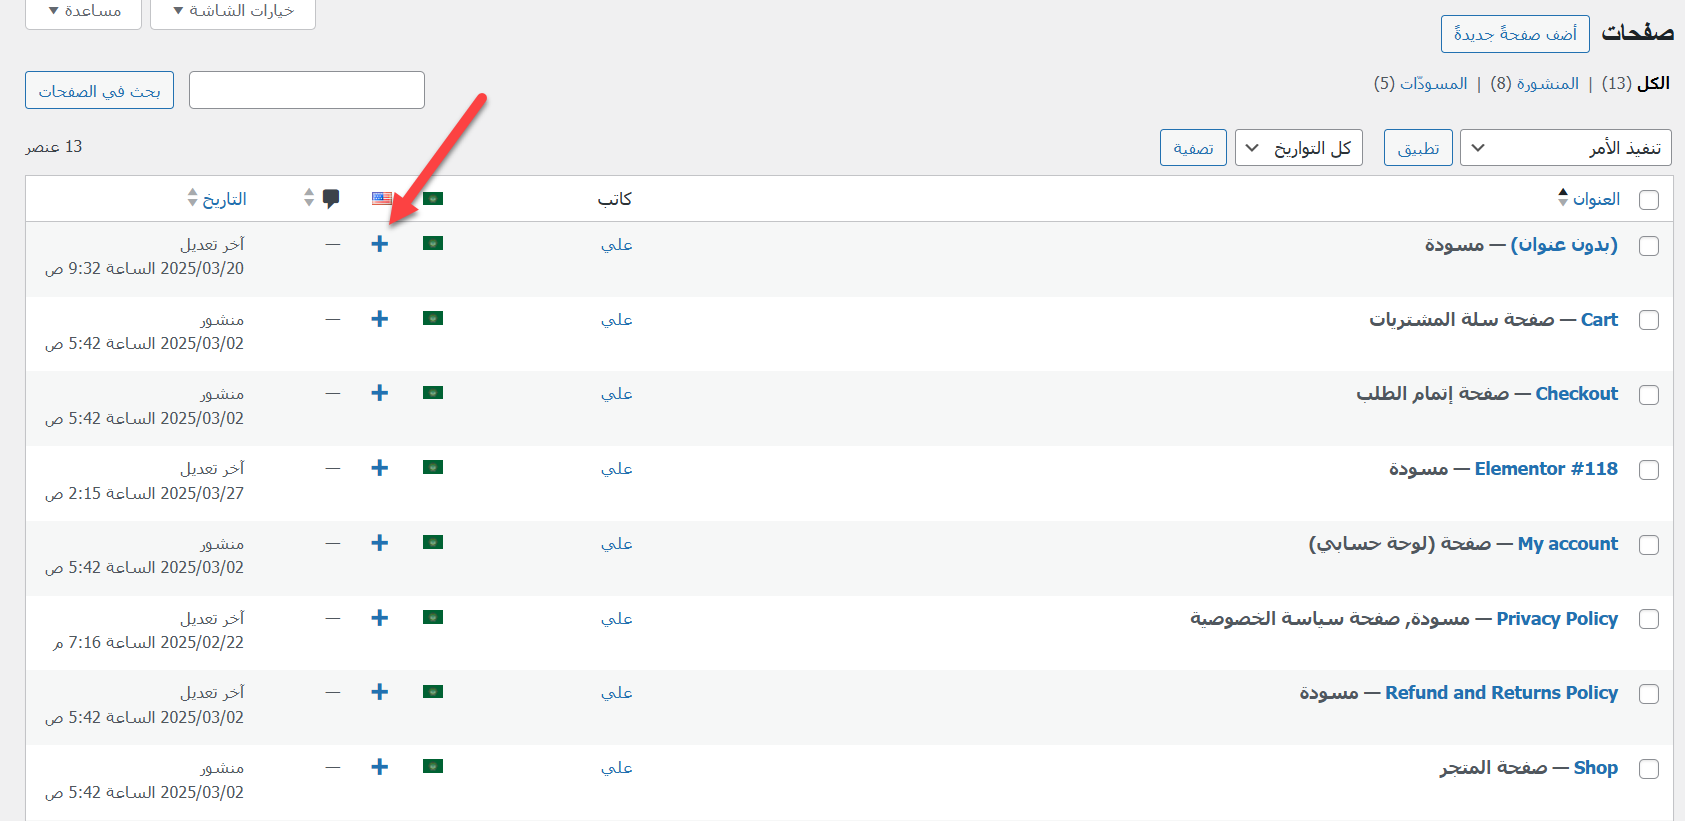Viewport: 1685px width, 821px height.
Task: Open the bulk actions dropdown
Action: point(1565,148)
